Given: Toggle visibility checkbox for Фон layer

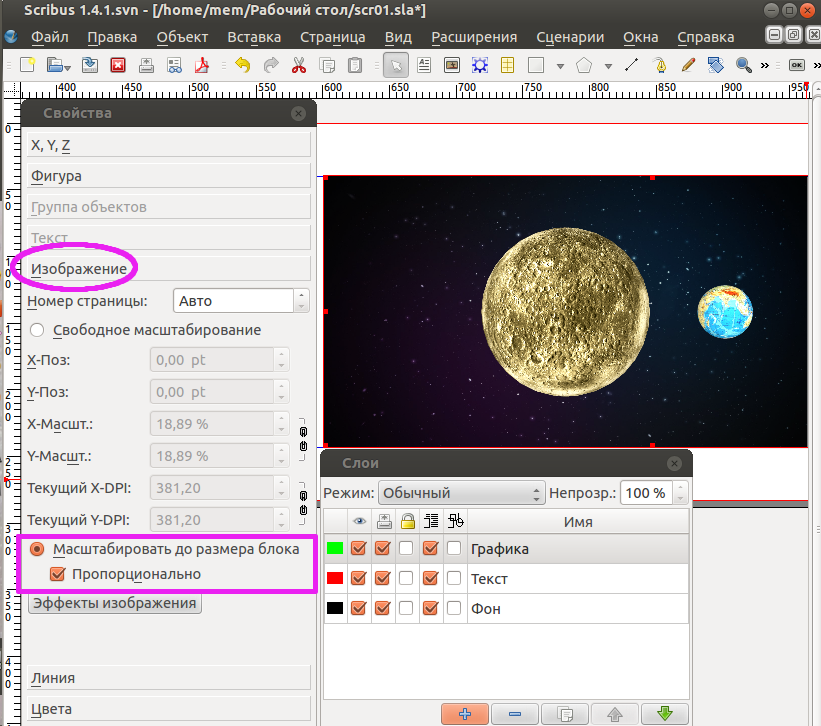Looking at the screenshot, I should [x=359, y=608].
